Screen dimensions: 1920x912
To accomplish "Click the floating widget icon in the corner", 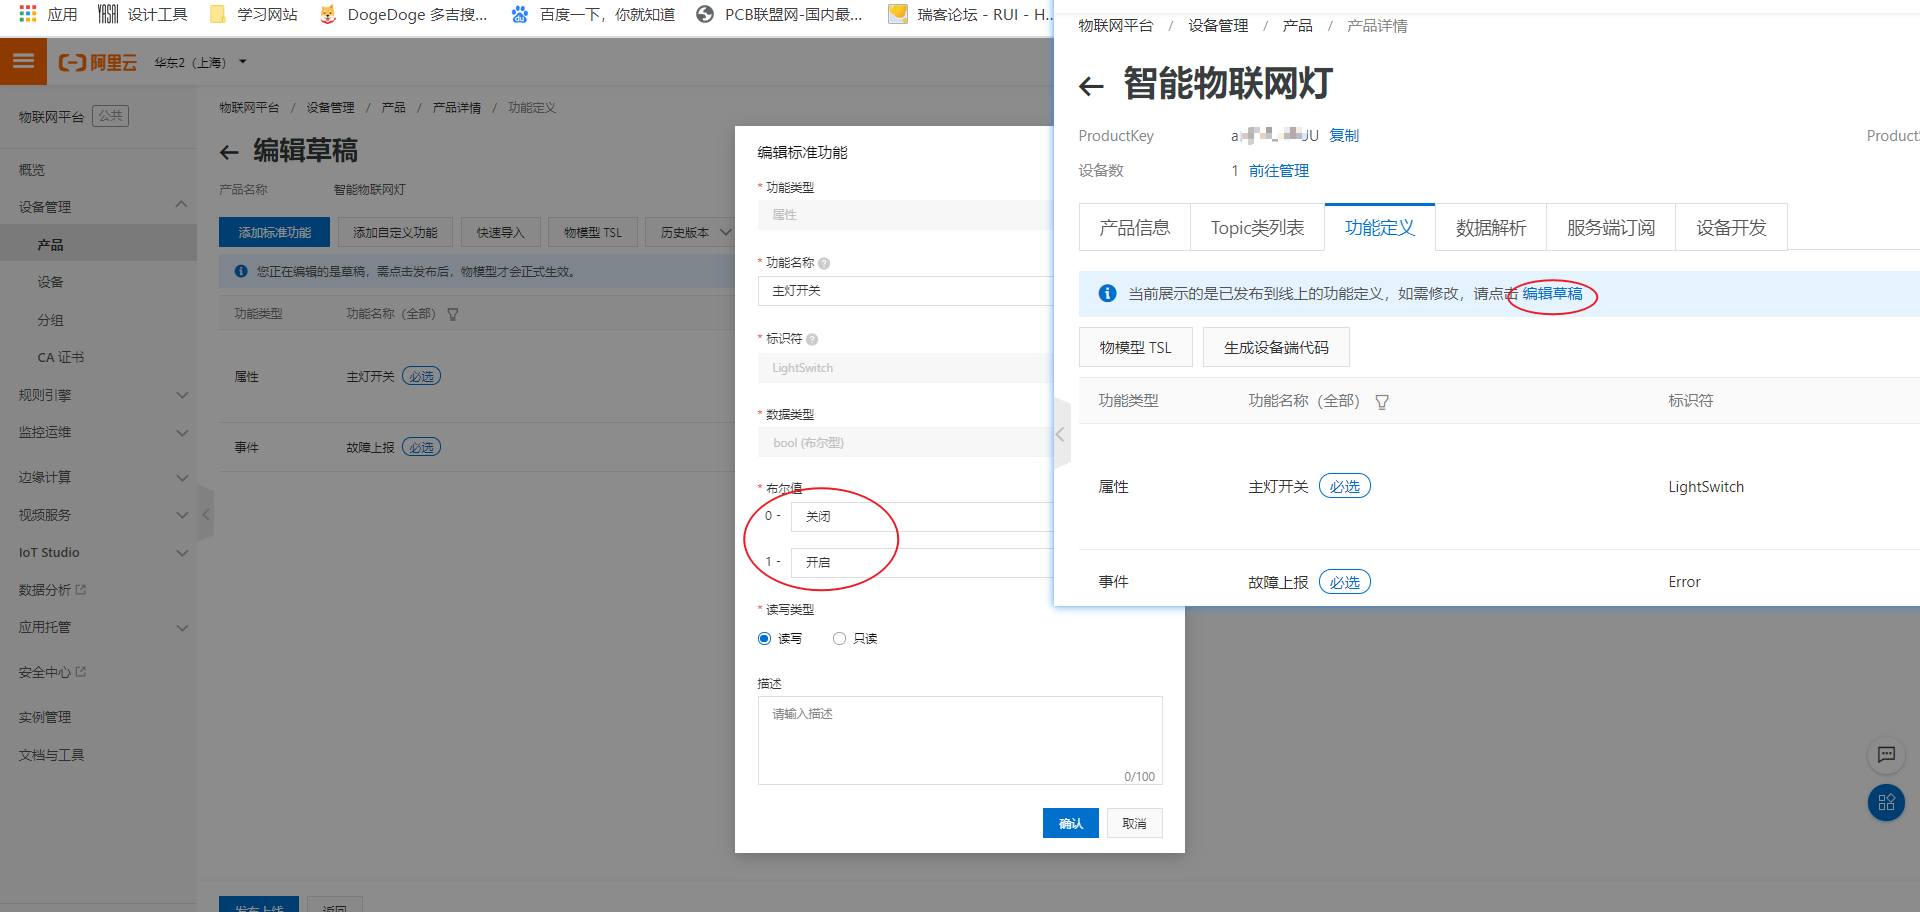I will coord(1886,802).
